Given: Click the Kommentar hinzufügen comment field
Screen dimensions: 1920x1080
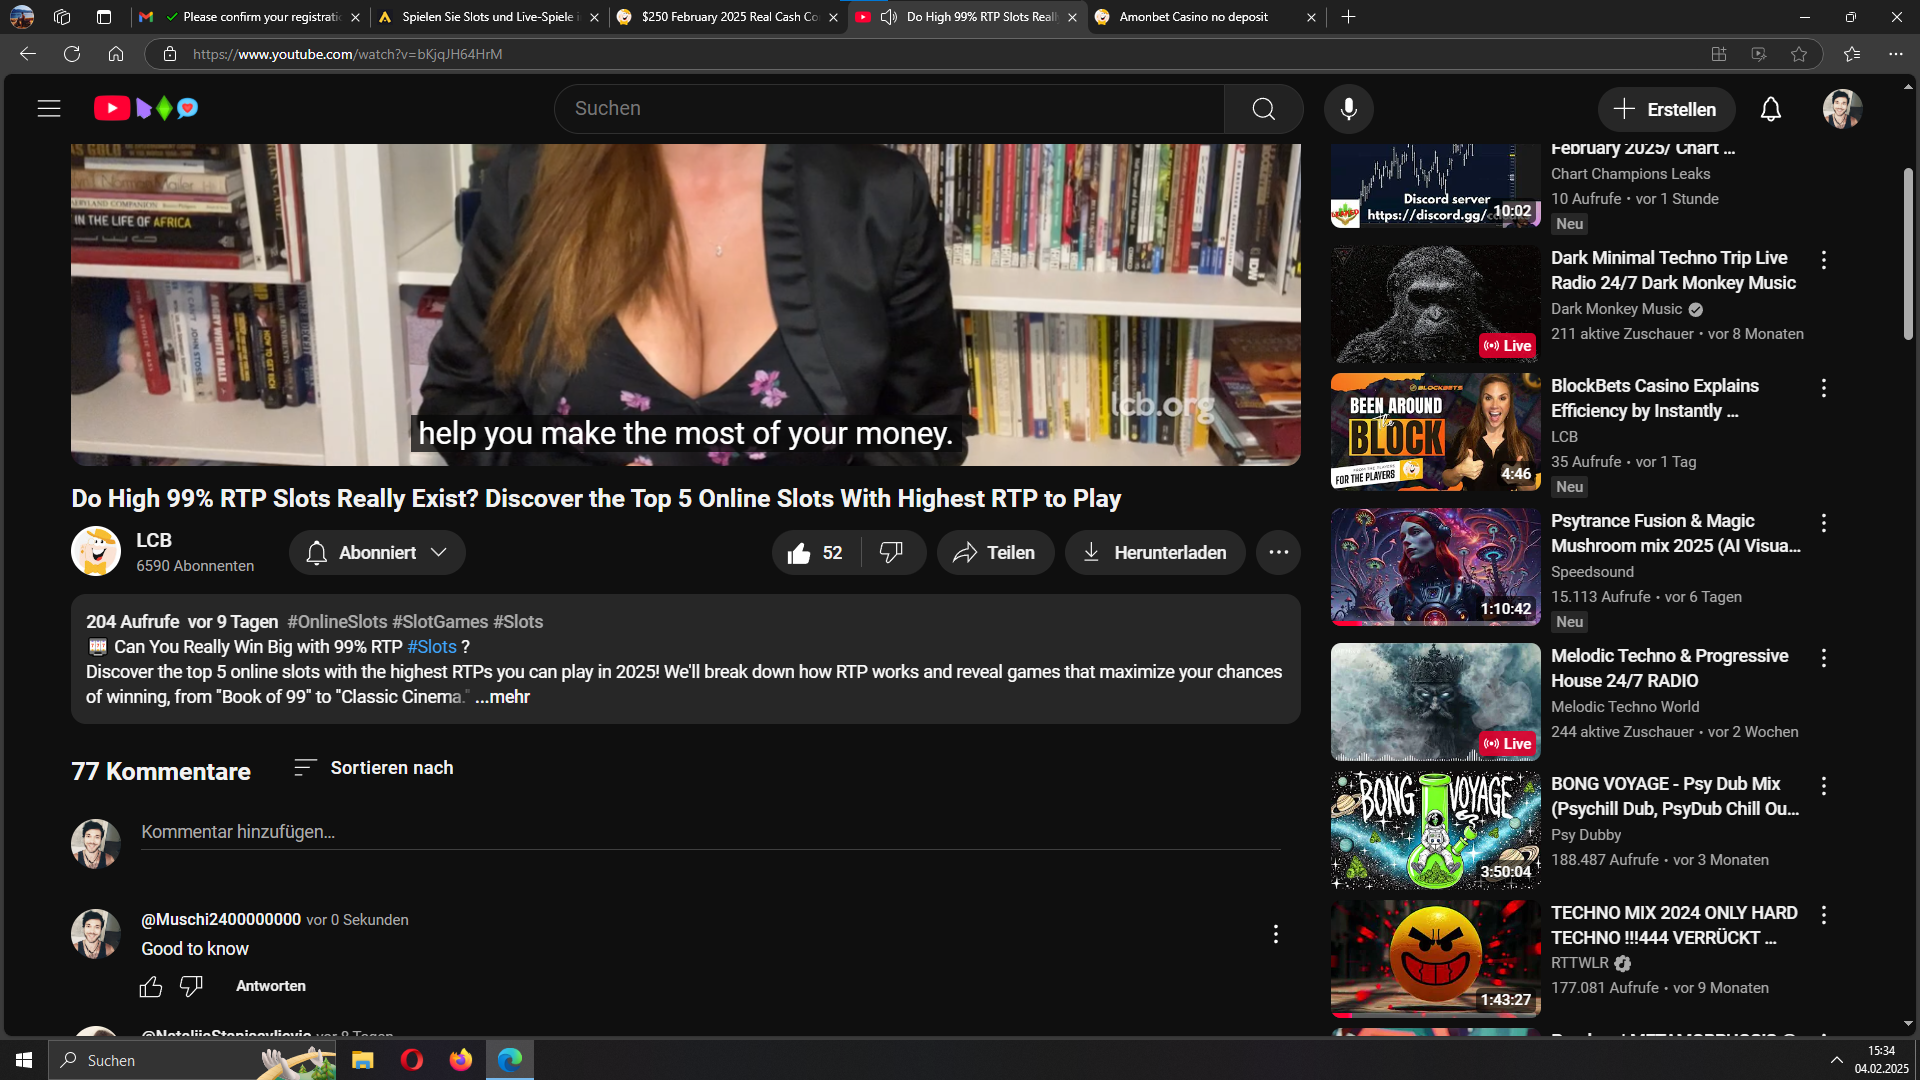Looking at the screenshot, I should pyautogui.click(x=710, y=832).
